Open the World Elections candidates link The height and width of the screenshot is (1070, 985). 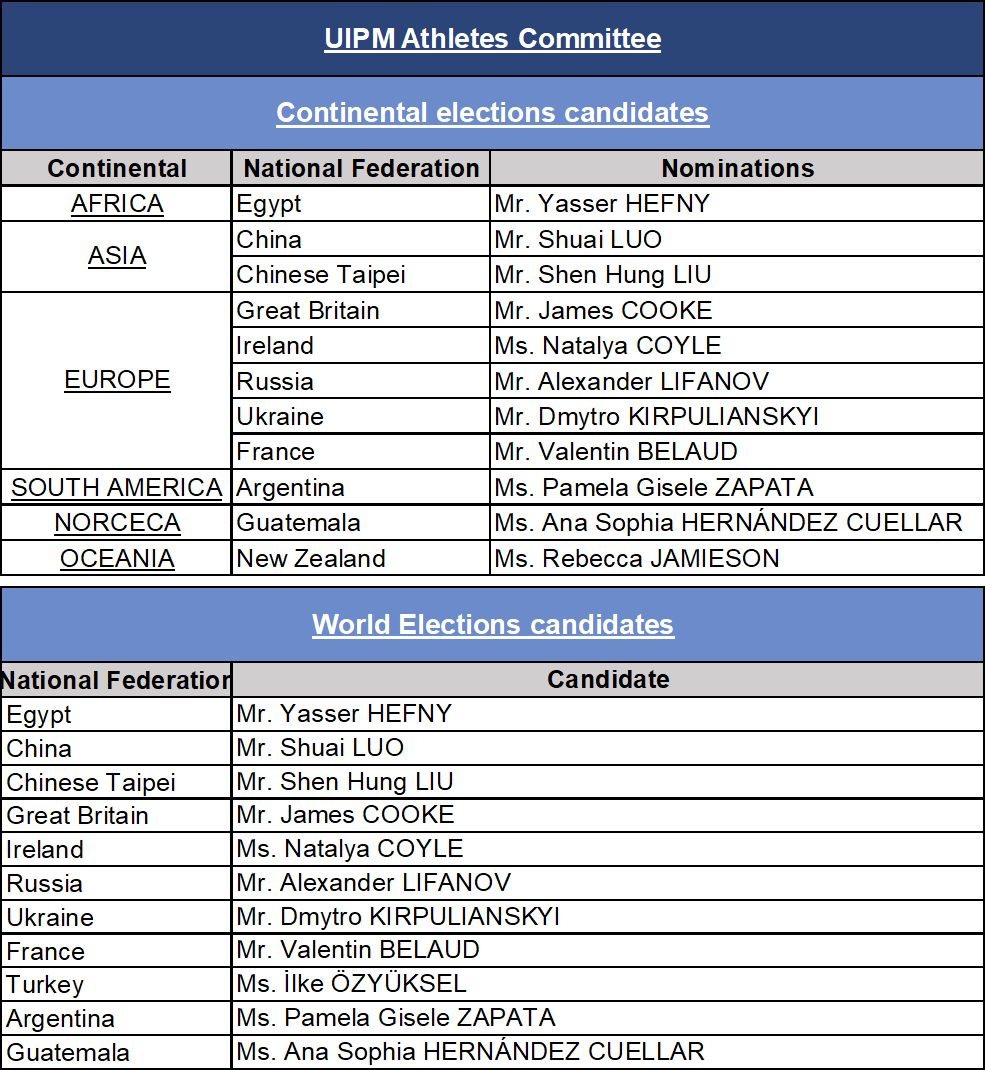coord(492,625)
